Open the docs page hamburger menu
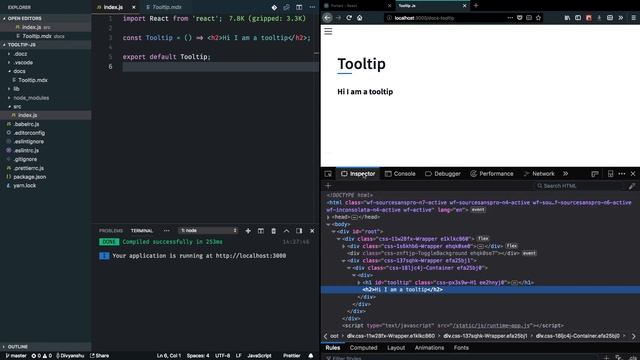The image size is (640, 360). pos(328,31)
